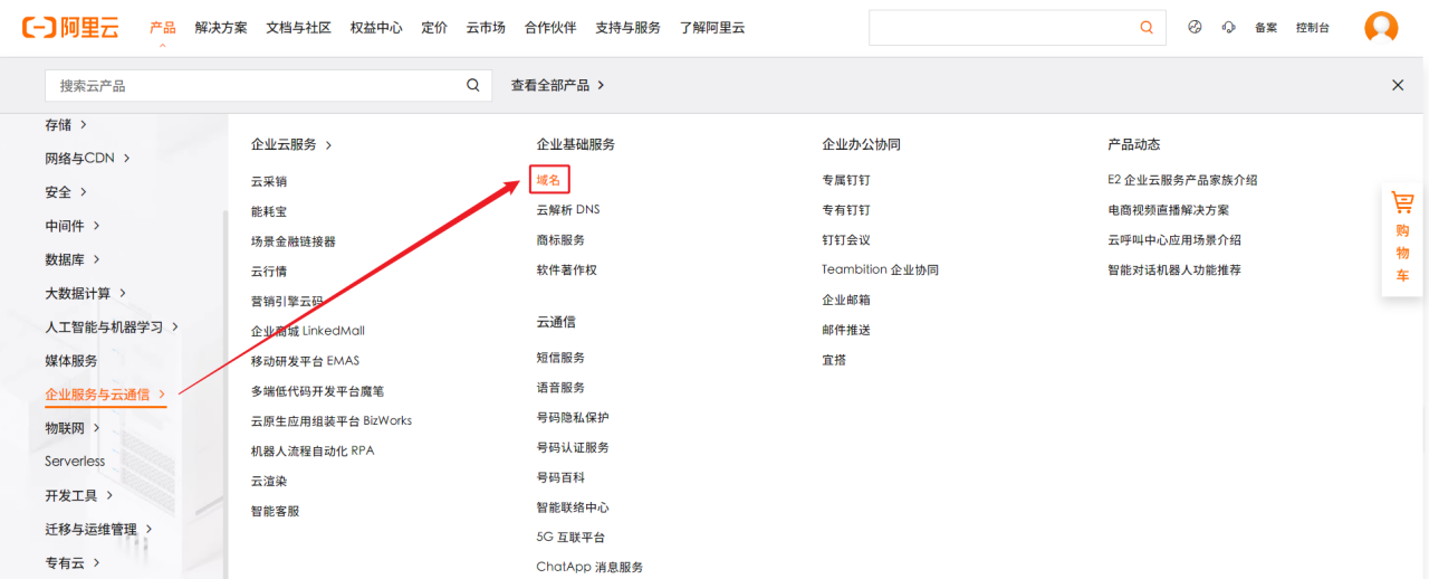Expand the 物联网 category

tap(73, 428)
